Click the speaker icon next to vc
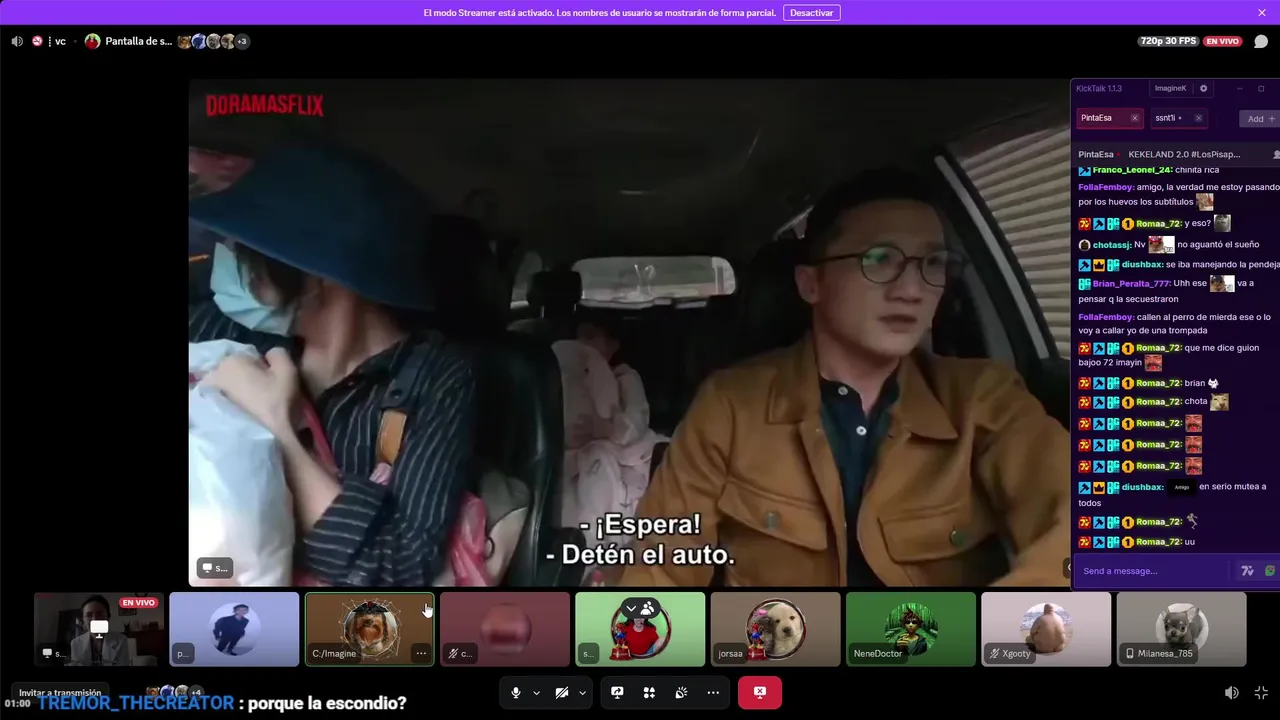This screenshot has width=1280, height=720. pos(17,41)
